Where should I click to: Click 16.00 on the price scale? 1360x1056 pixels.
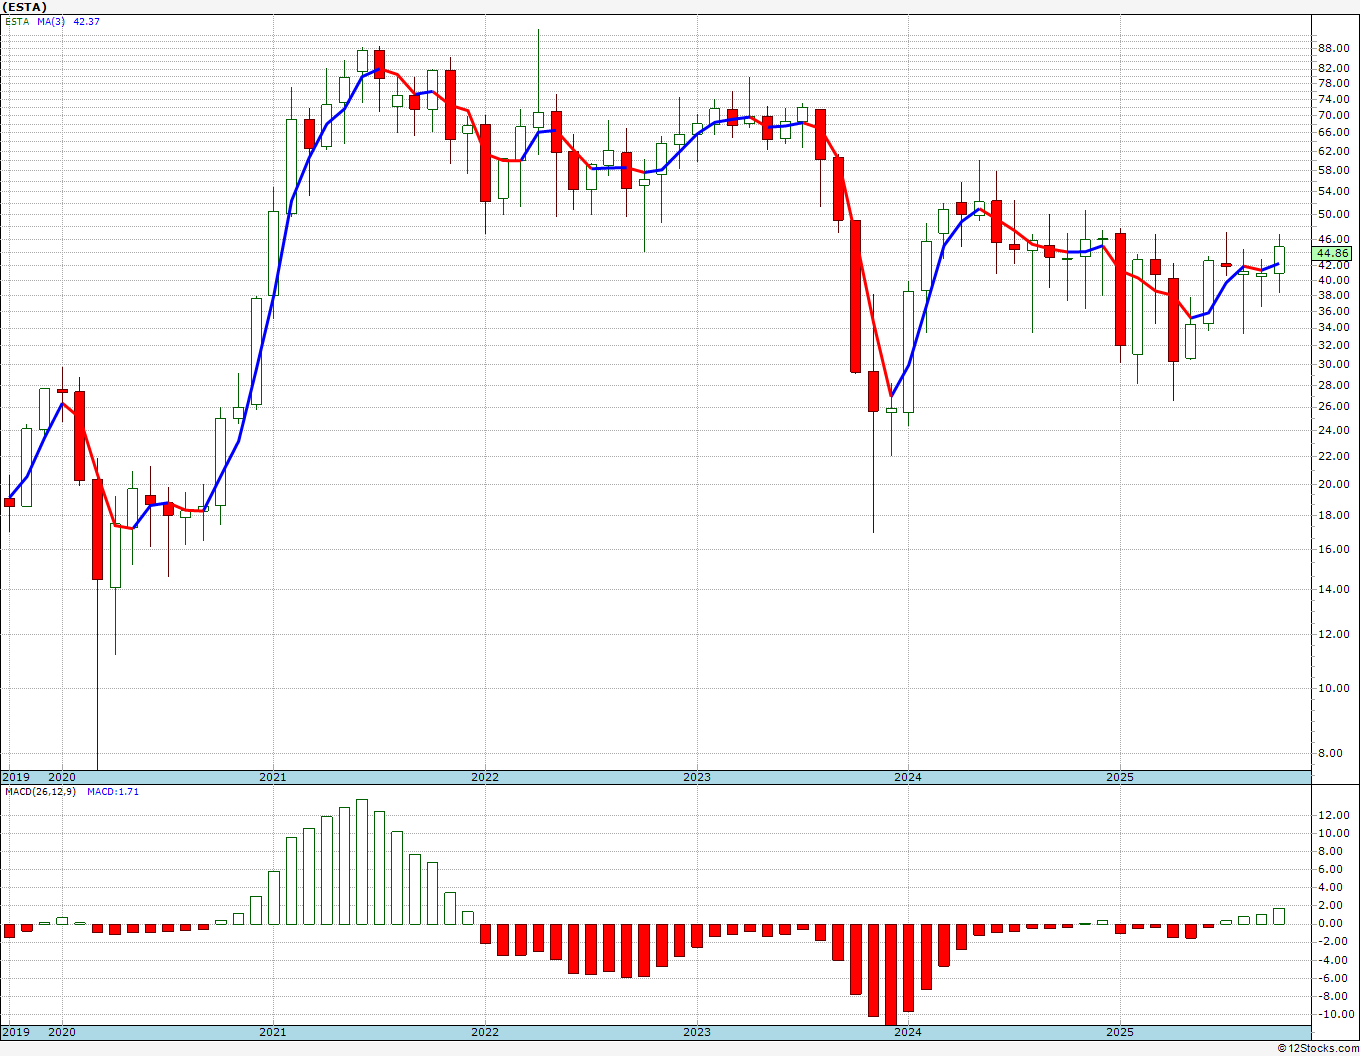1334,549
